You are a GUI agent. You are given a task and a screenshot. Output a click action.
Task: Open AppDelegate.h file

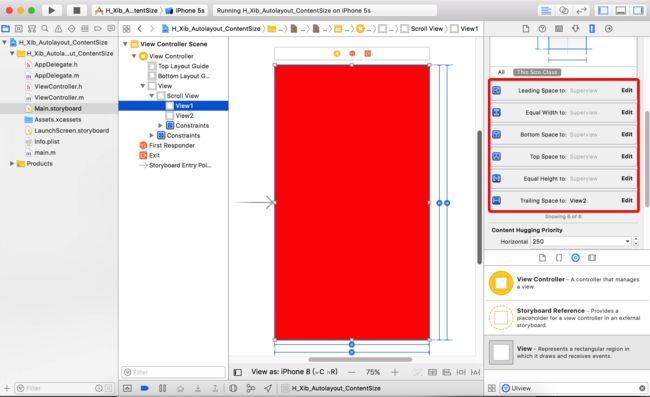tap(56, 65)
